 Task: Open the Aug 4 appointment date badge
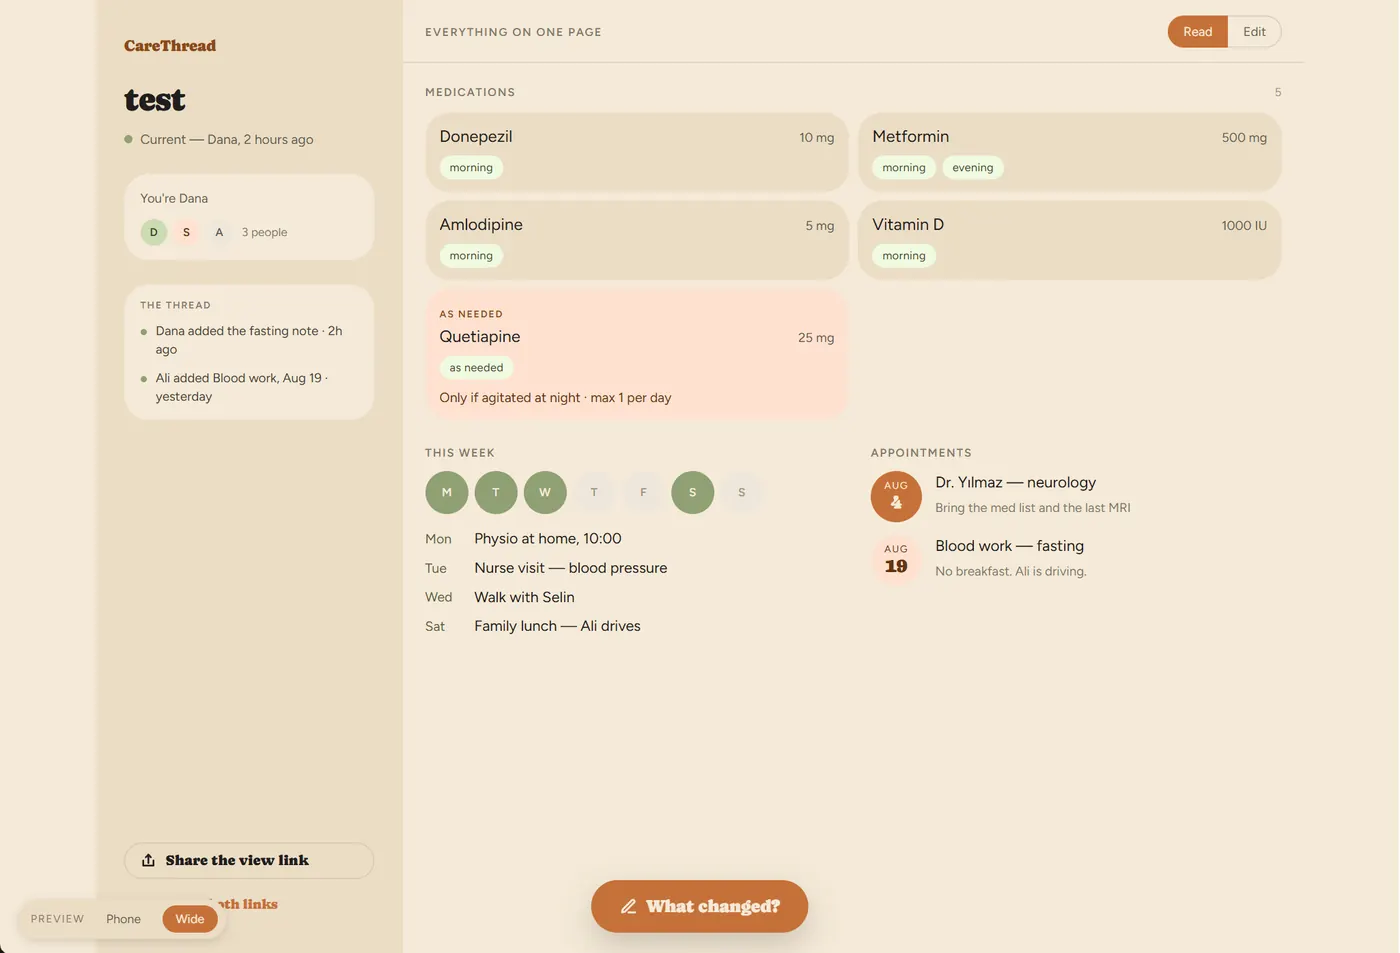tap(896, 496)
